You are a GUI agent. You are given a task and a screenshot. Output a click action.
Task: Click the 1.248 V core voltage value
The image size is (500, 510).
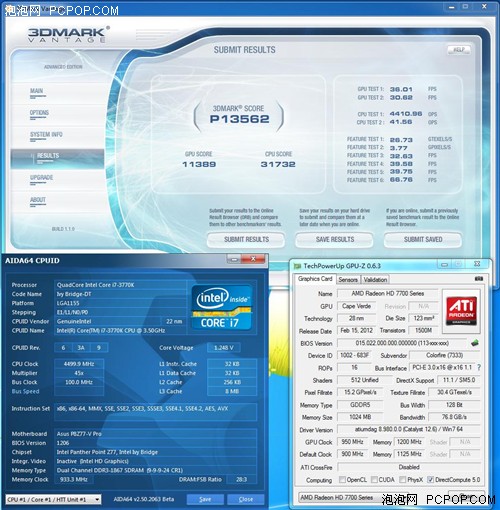point(224,348)
